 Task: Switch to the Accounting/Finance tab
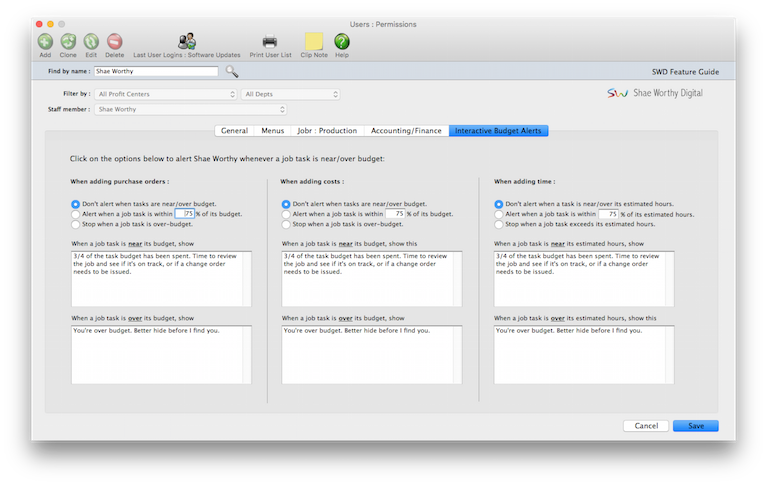pos(405,130)
